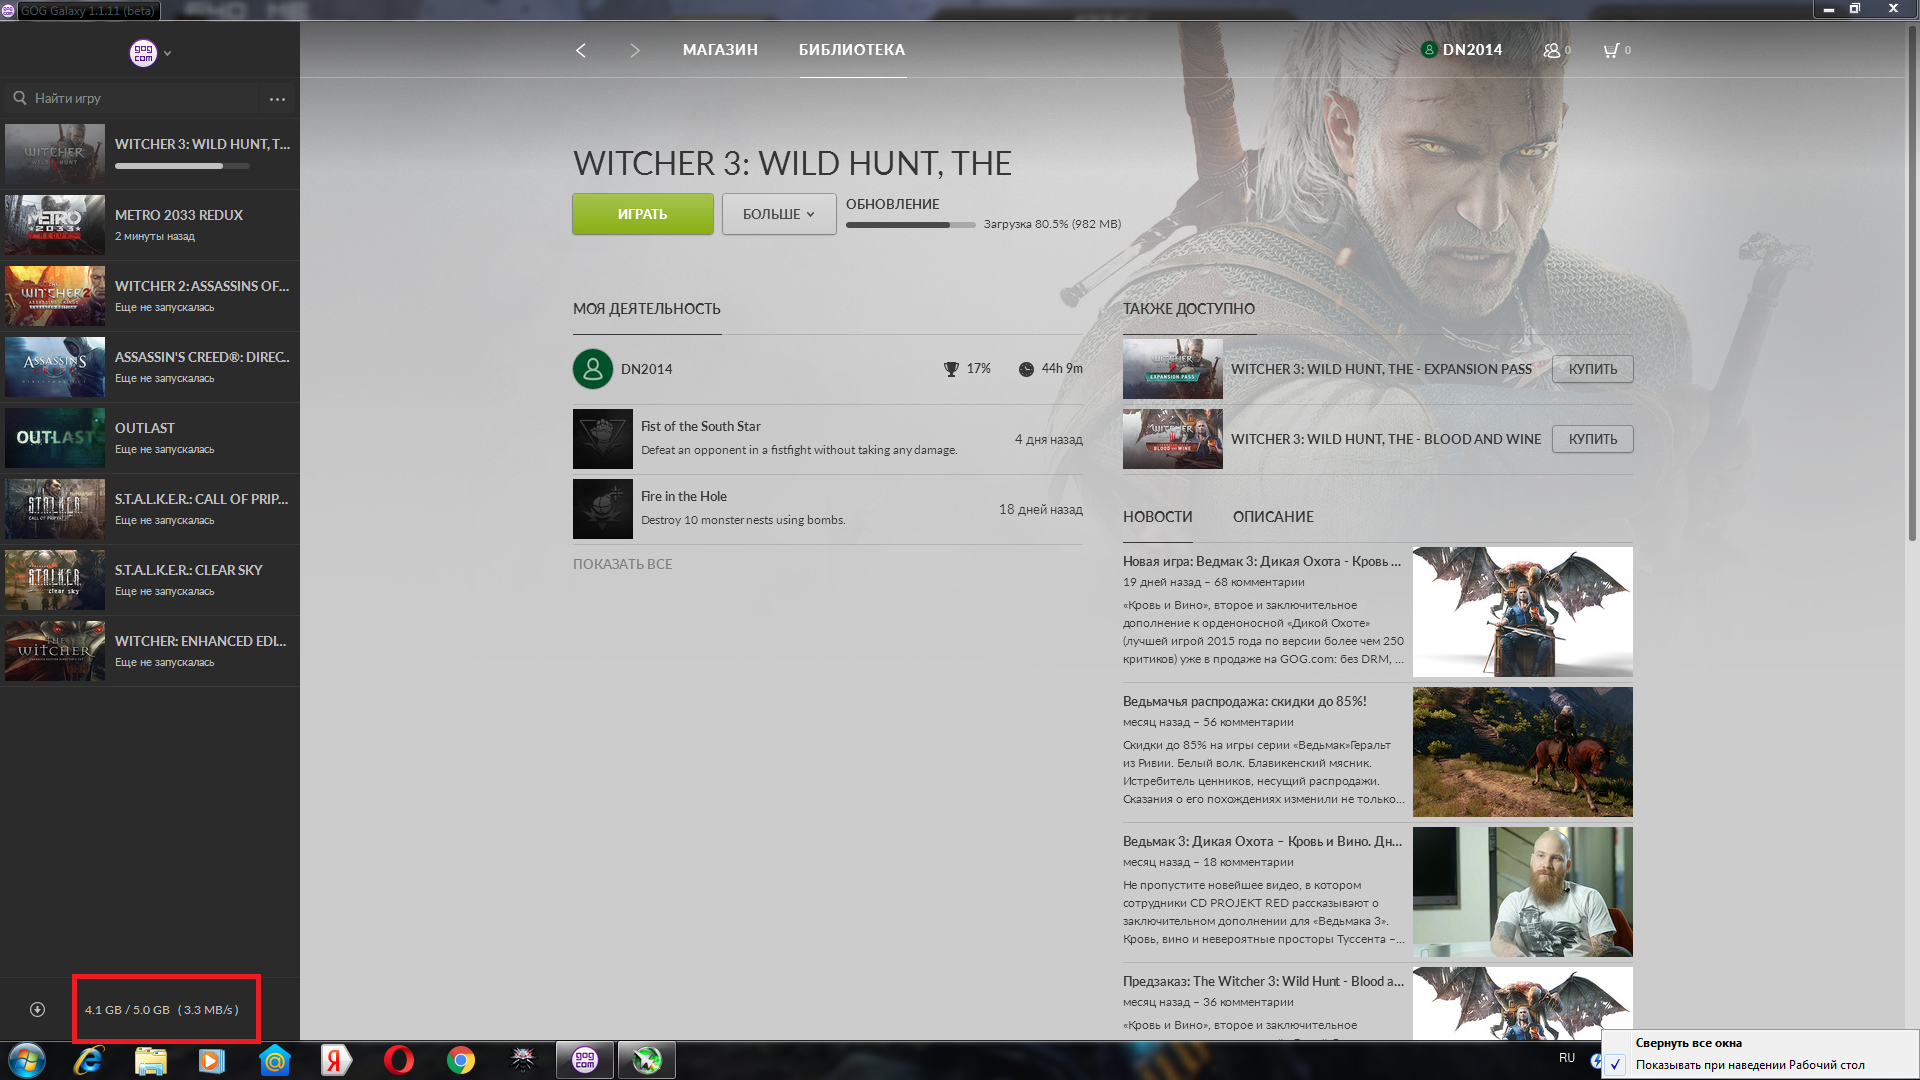Click the update download progress bar

click(x=910, y=225)
